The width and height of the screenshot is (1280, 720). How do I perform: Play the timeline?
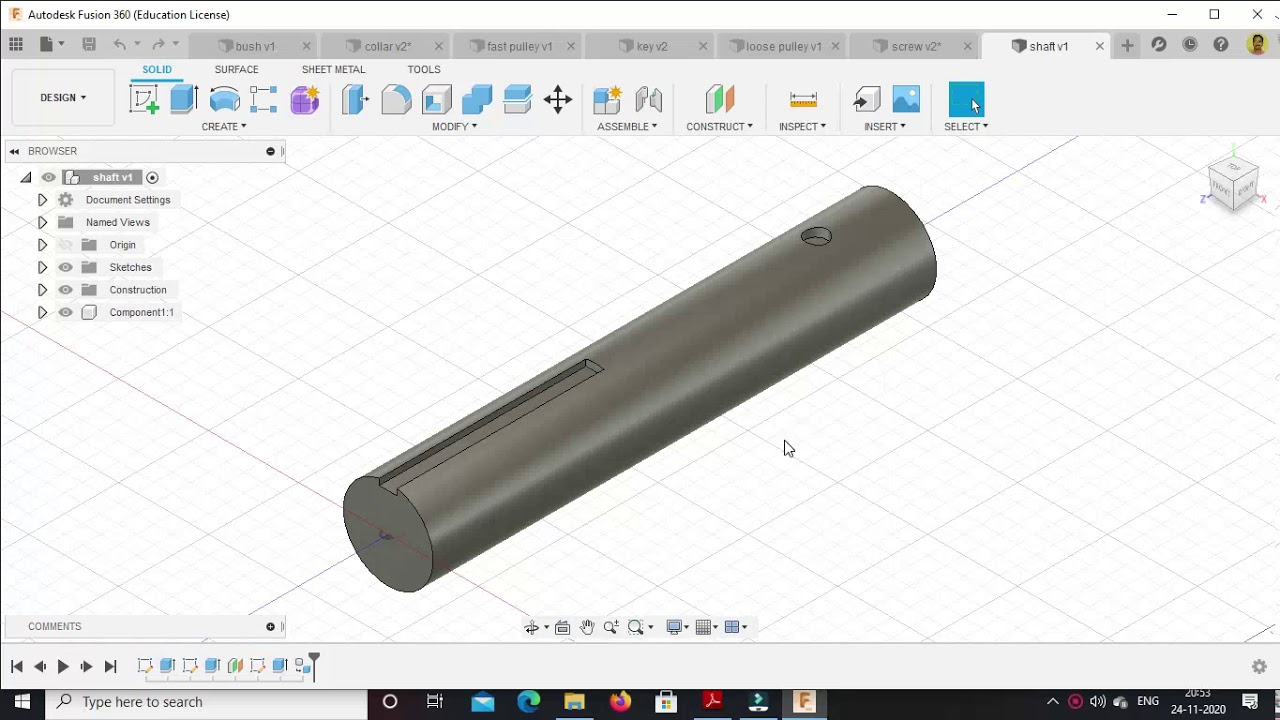63,666
